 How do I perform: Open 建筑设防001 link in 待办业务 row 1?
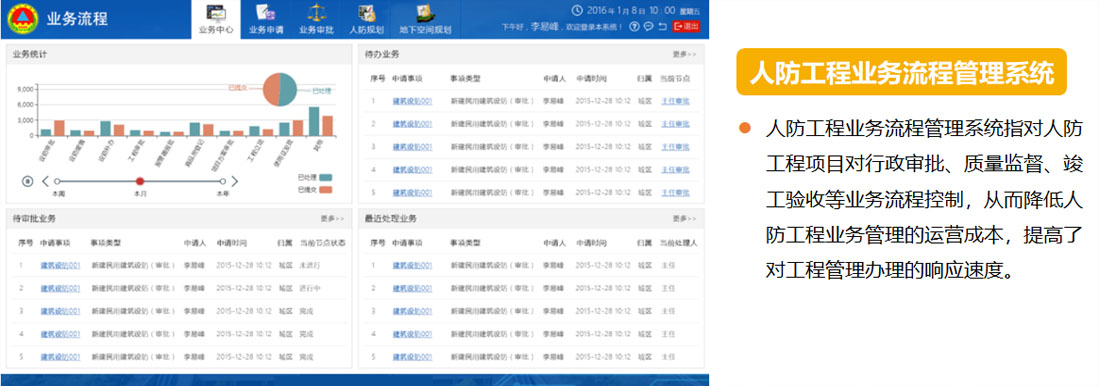coord(412,101)
